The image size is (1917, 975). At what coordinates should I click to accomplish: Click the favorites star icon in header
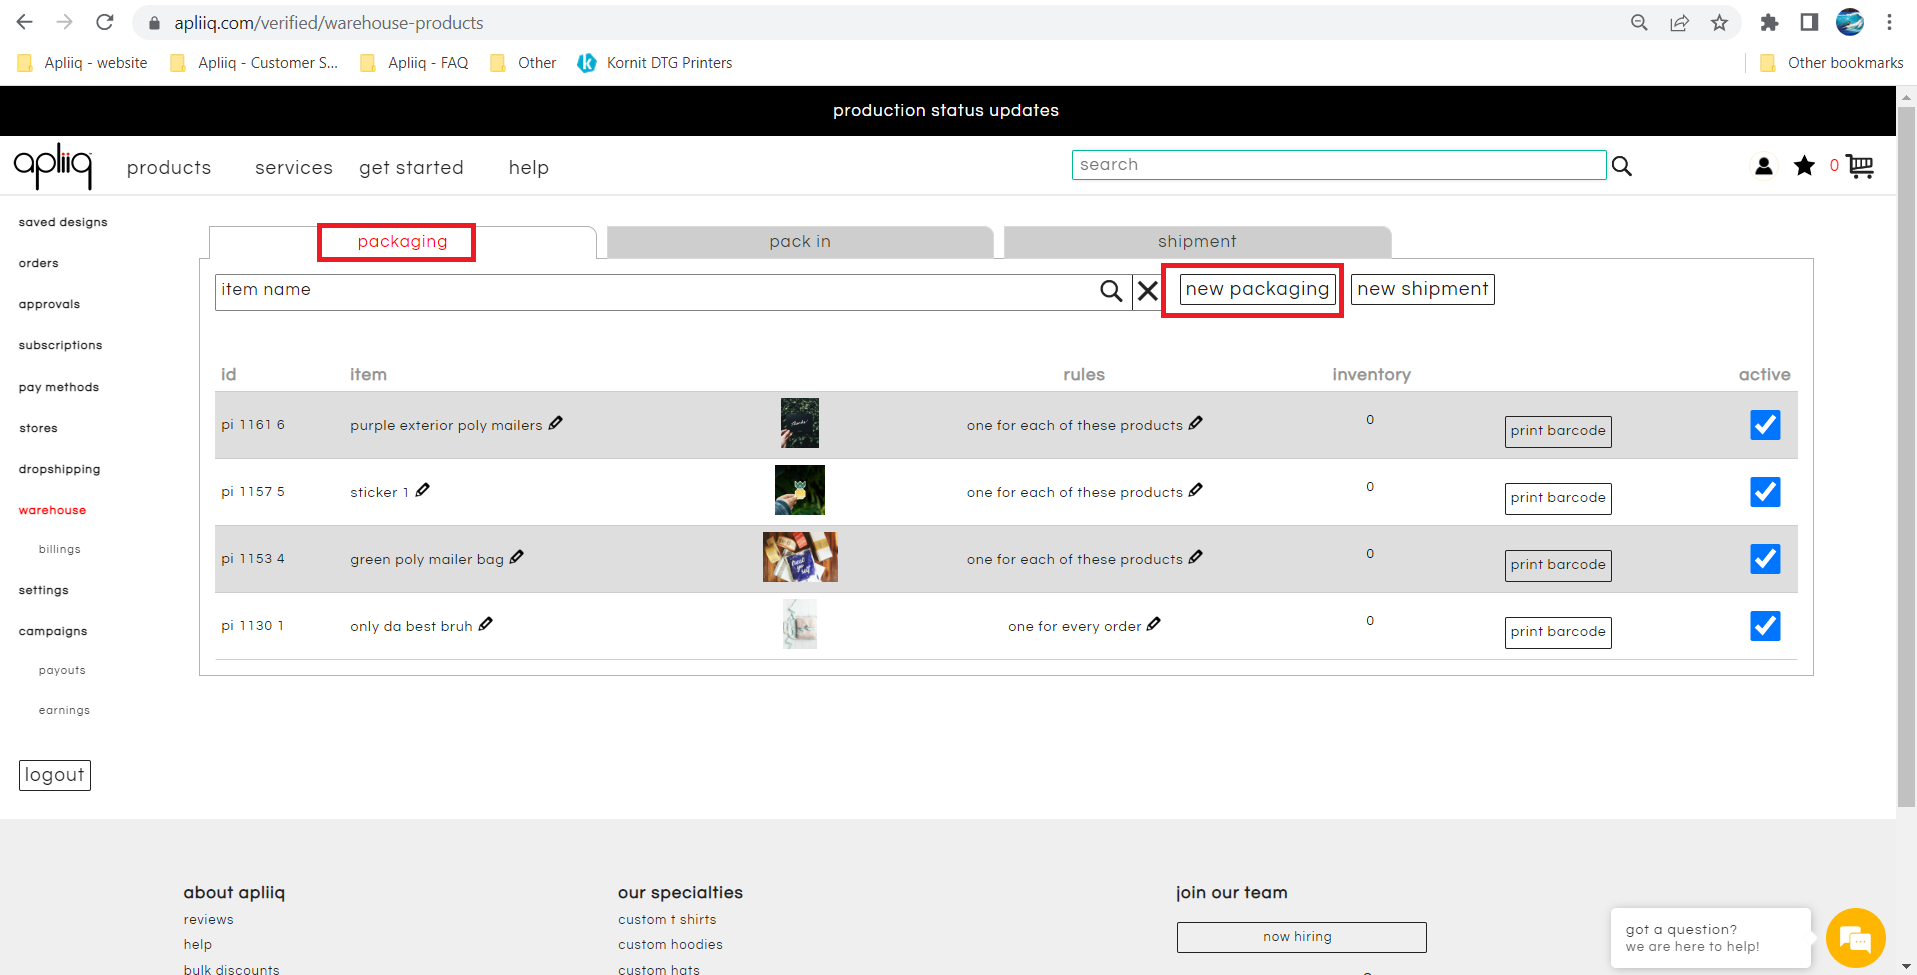[x=1804, y=166]
